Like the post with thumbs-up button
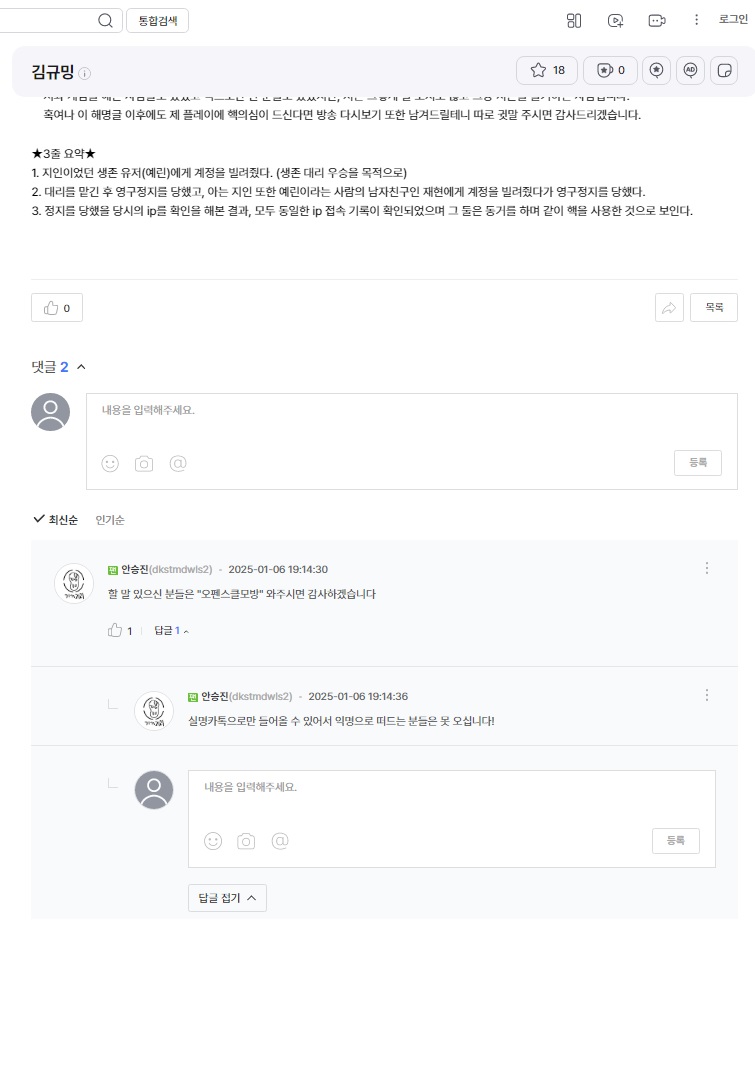The height and width of the screenshot is (1080, 755). tap(57, 308)
